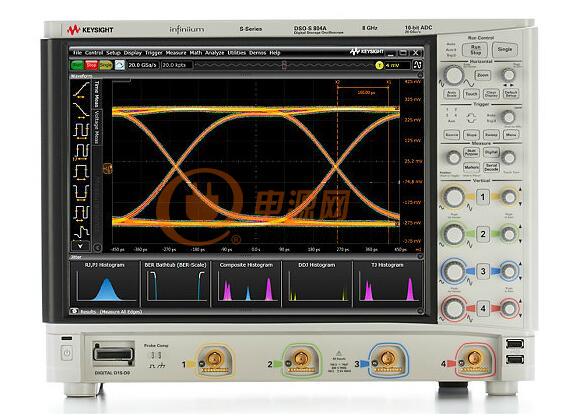The width and height of the screenshot is (569, 420).
Task: Expand more measurements with the down arrow
Action: tap(80, 246)
